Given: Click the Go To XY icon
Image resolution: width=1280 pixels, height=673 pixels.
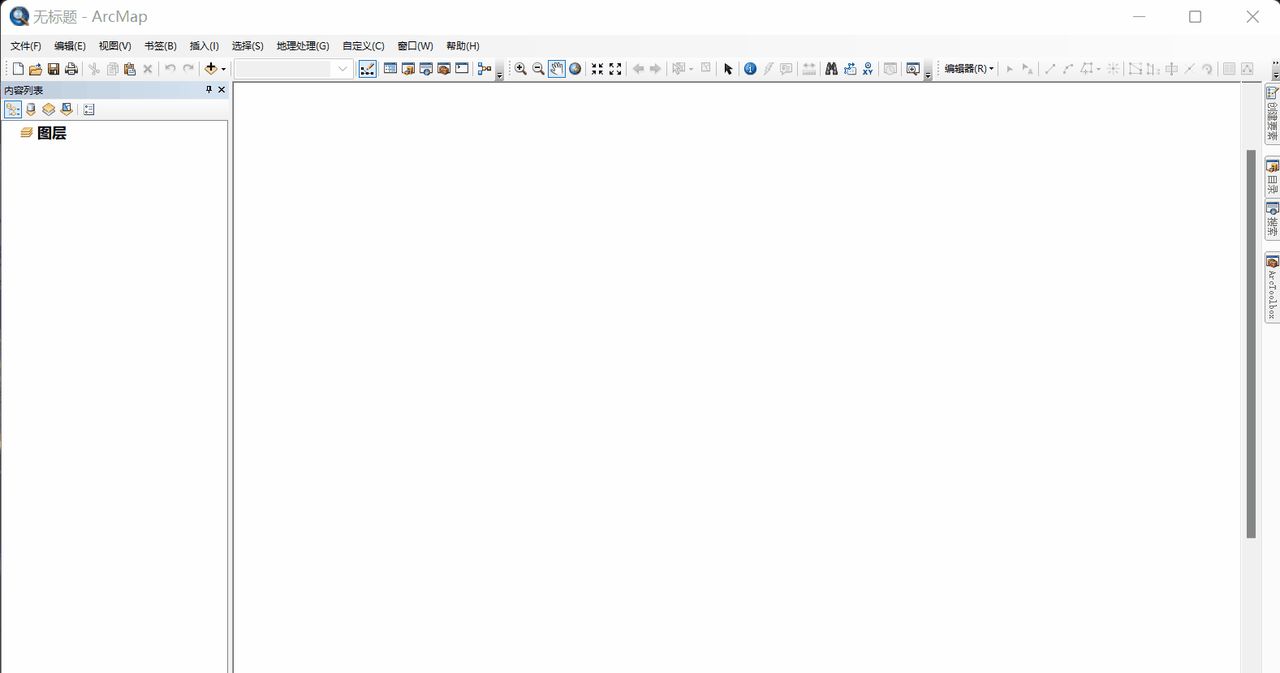Looking at the screenshot, I should point(867,69).
